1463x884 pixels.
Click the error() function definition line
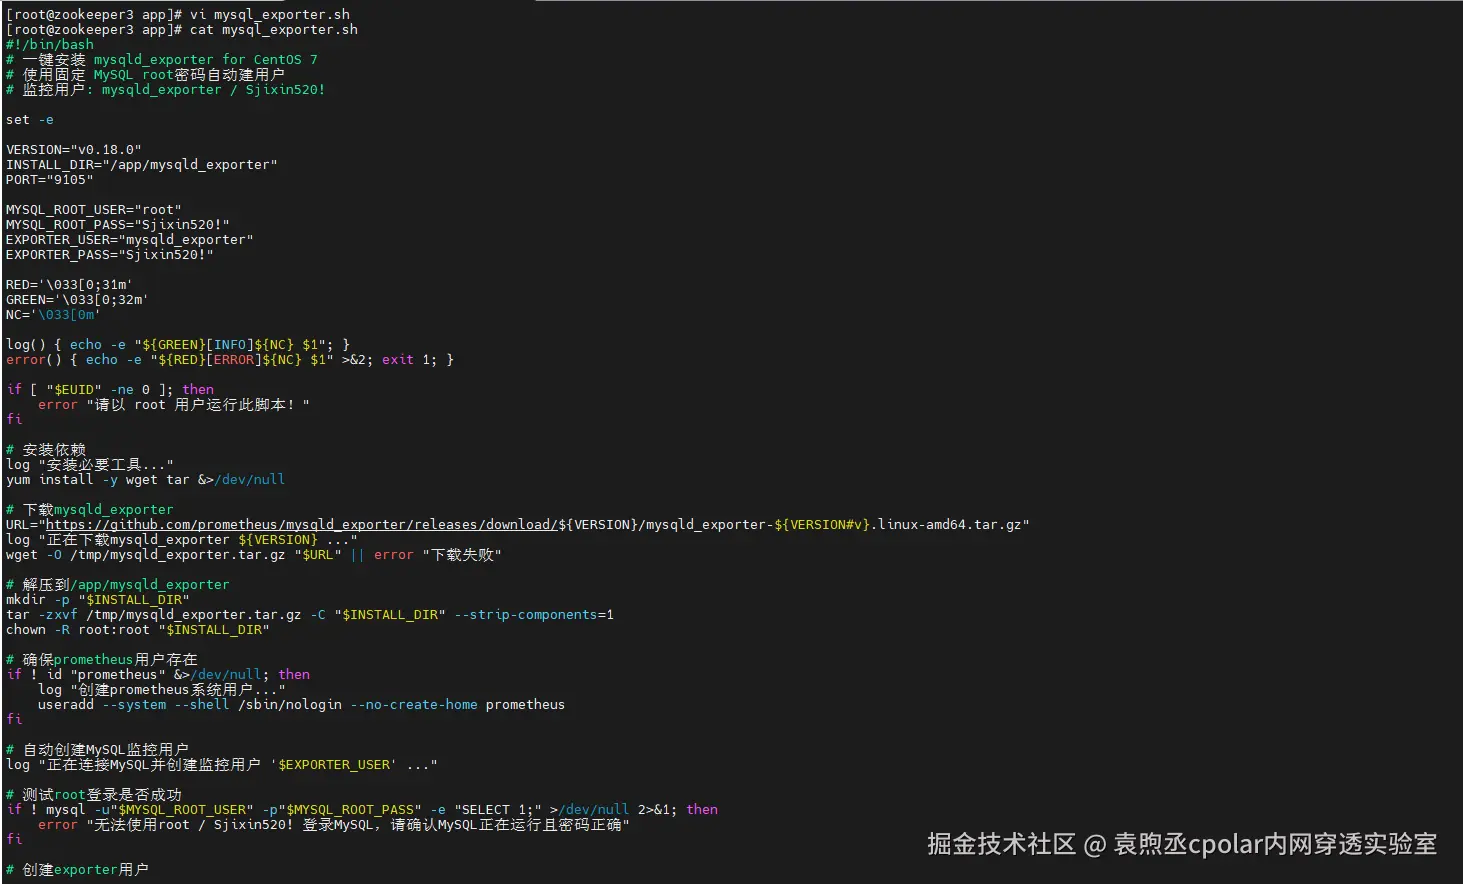pos(230,360)
